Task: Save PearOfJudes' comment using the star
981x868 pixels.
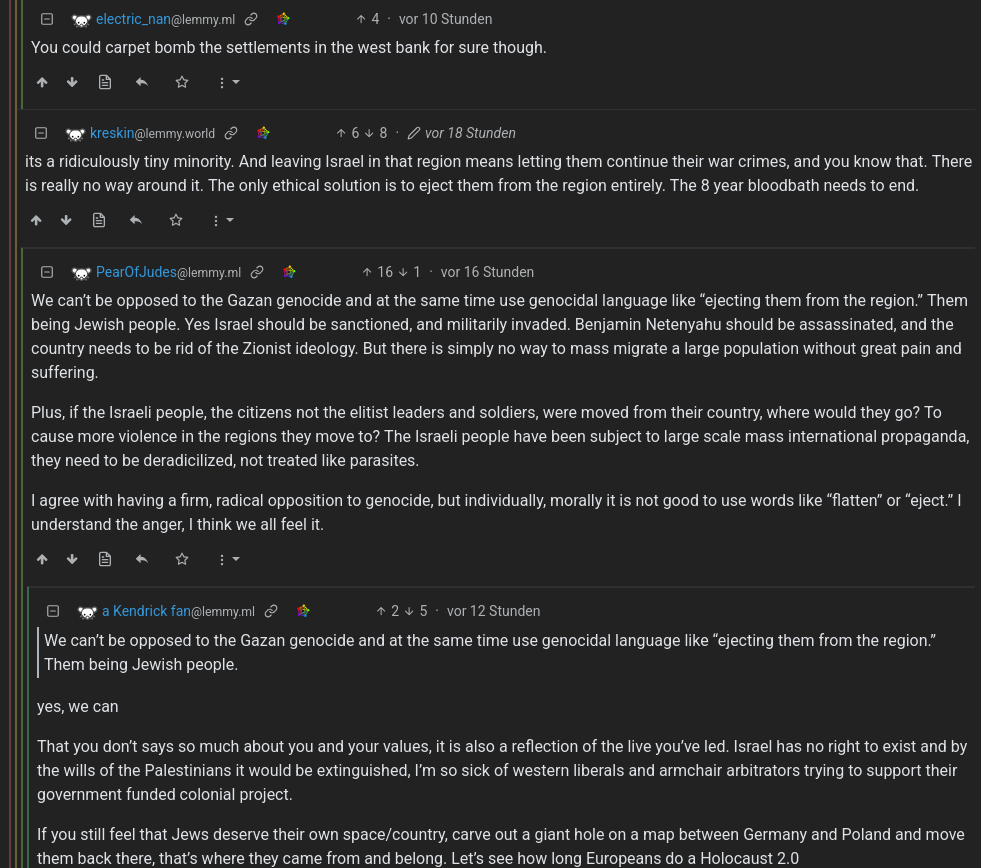Action: [182, 559]
